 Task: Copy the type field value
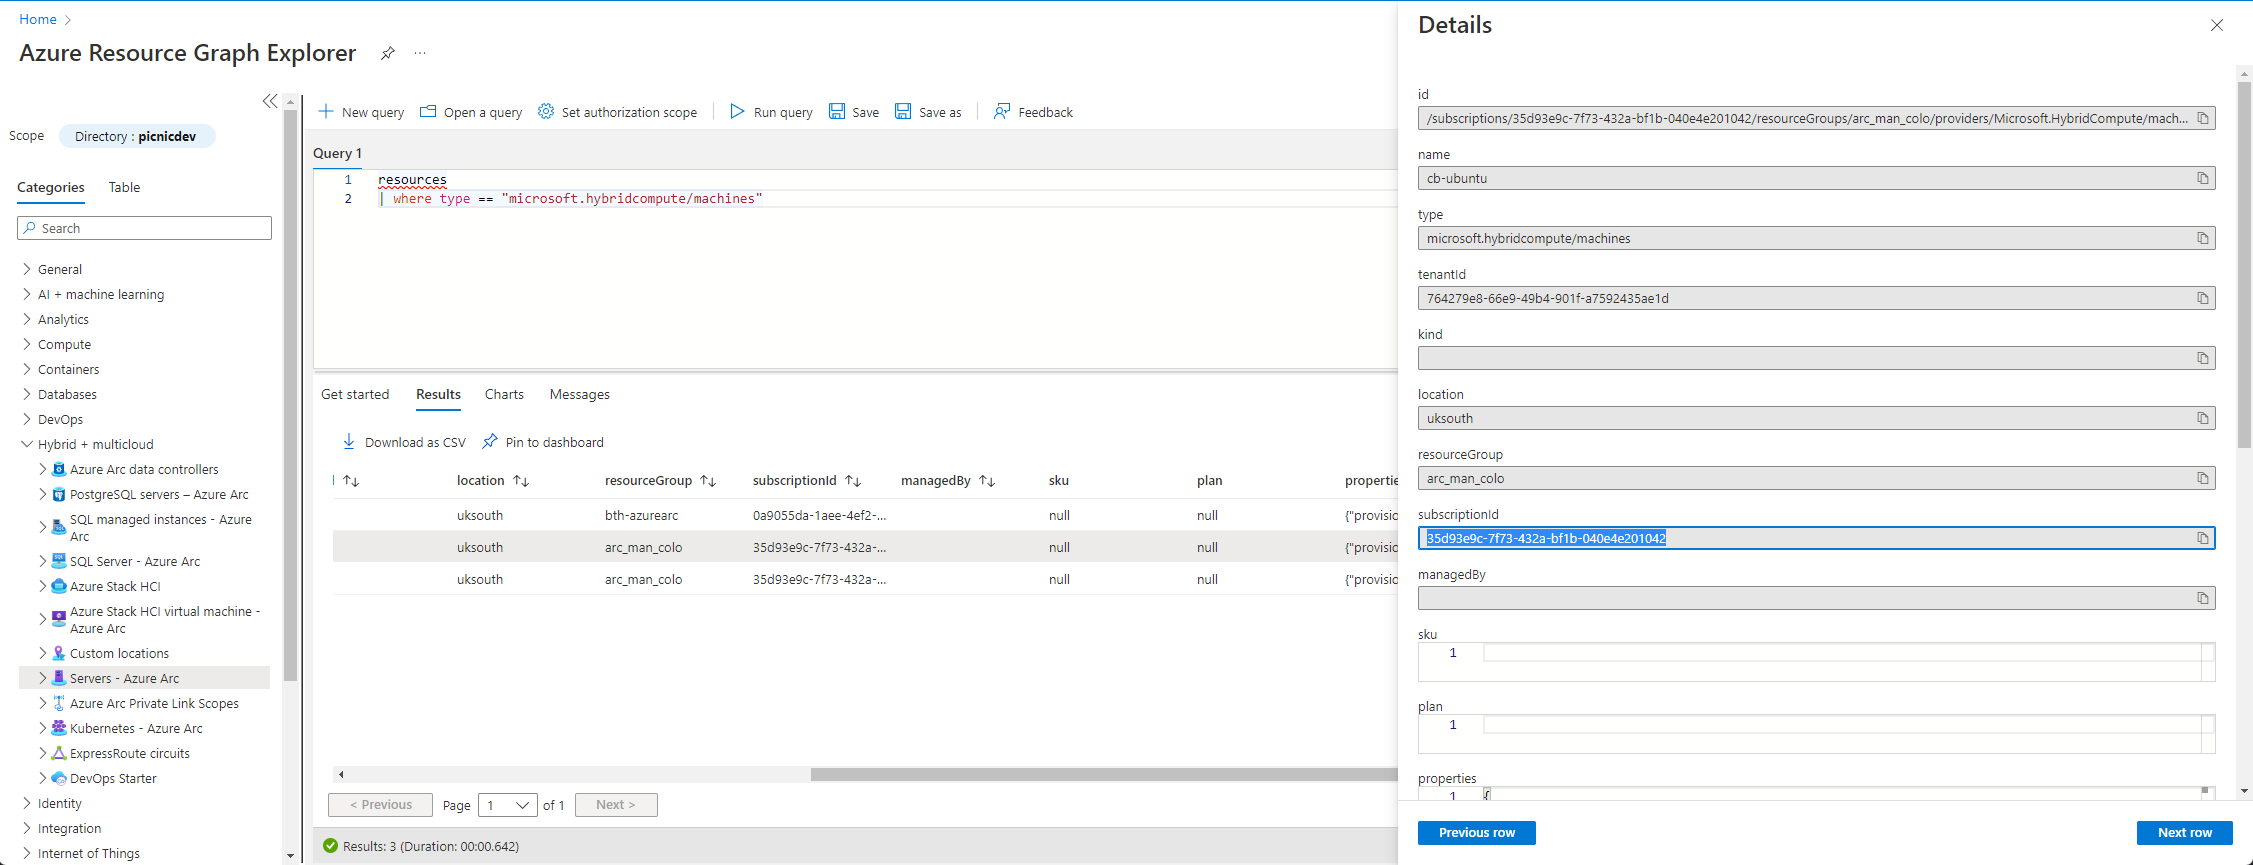tap(2203, 238)
